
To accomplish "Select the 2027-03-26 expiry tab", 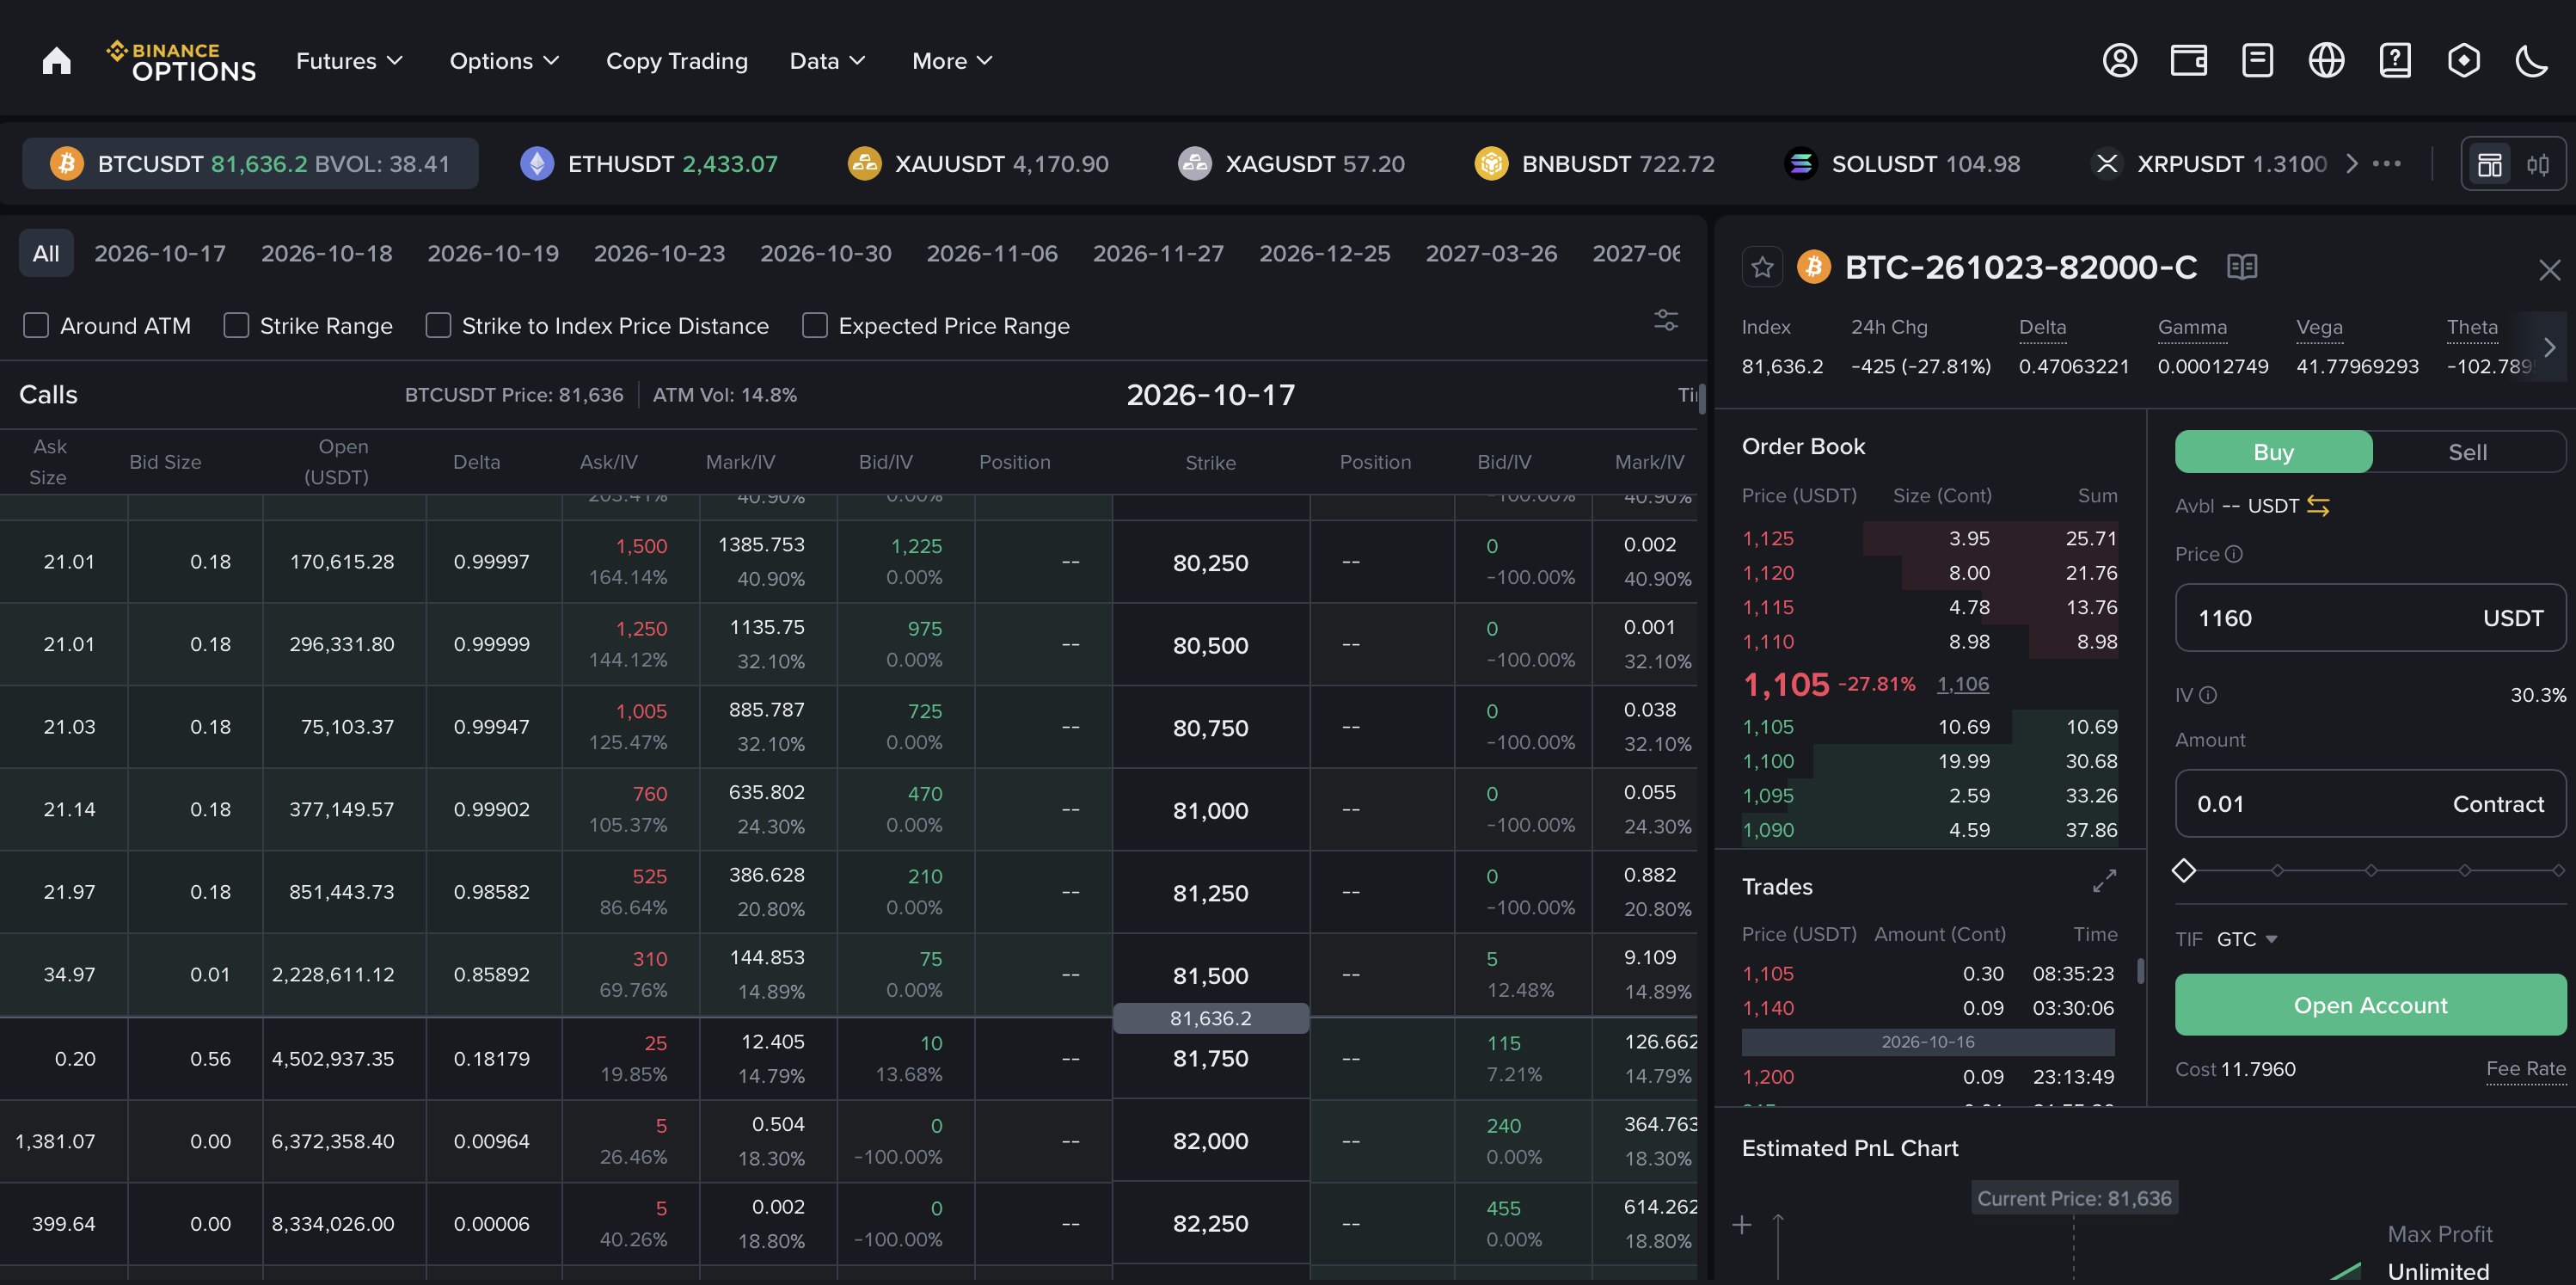I will [1491, 253].
